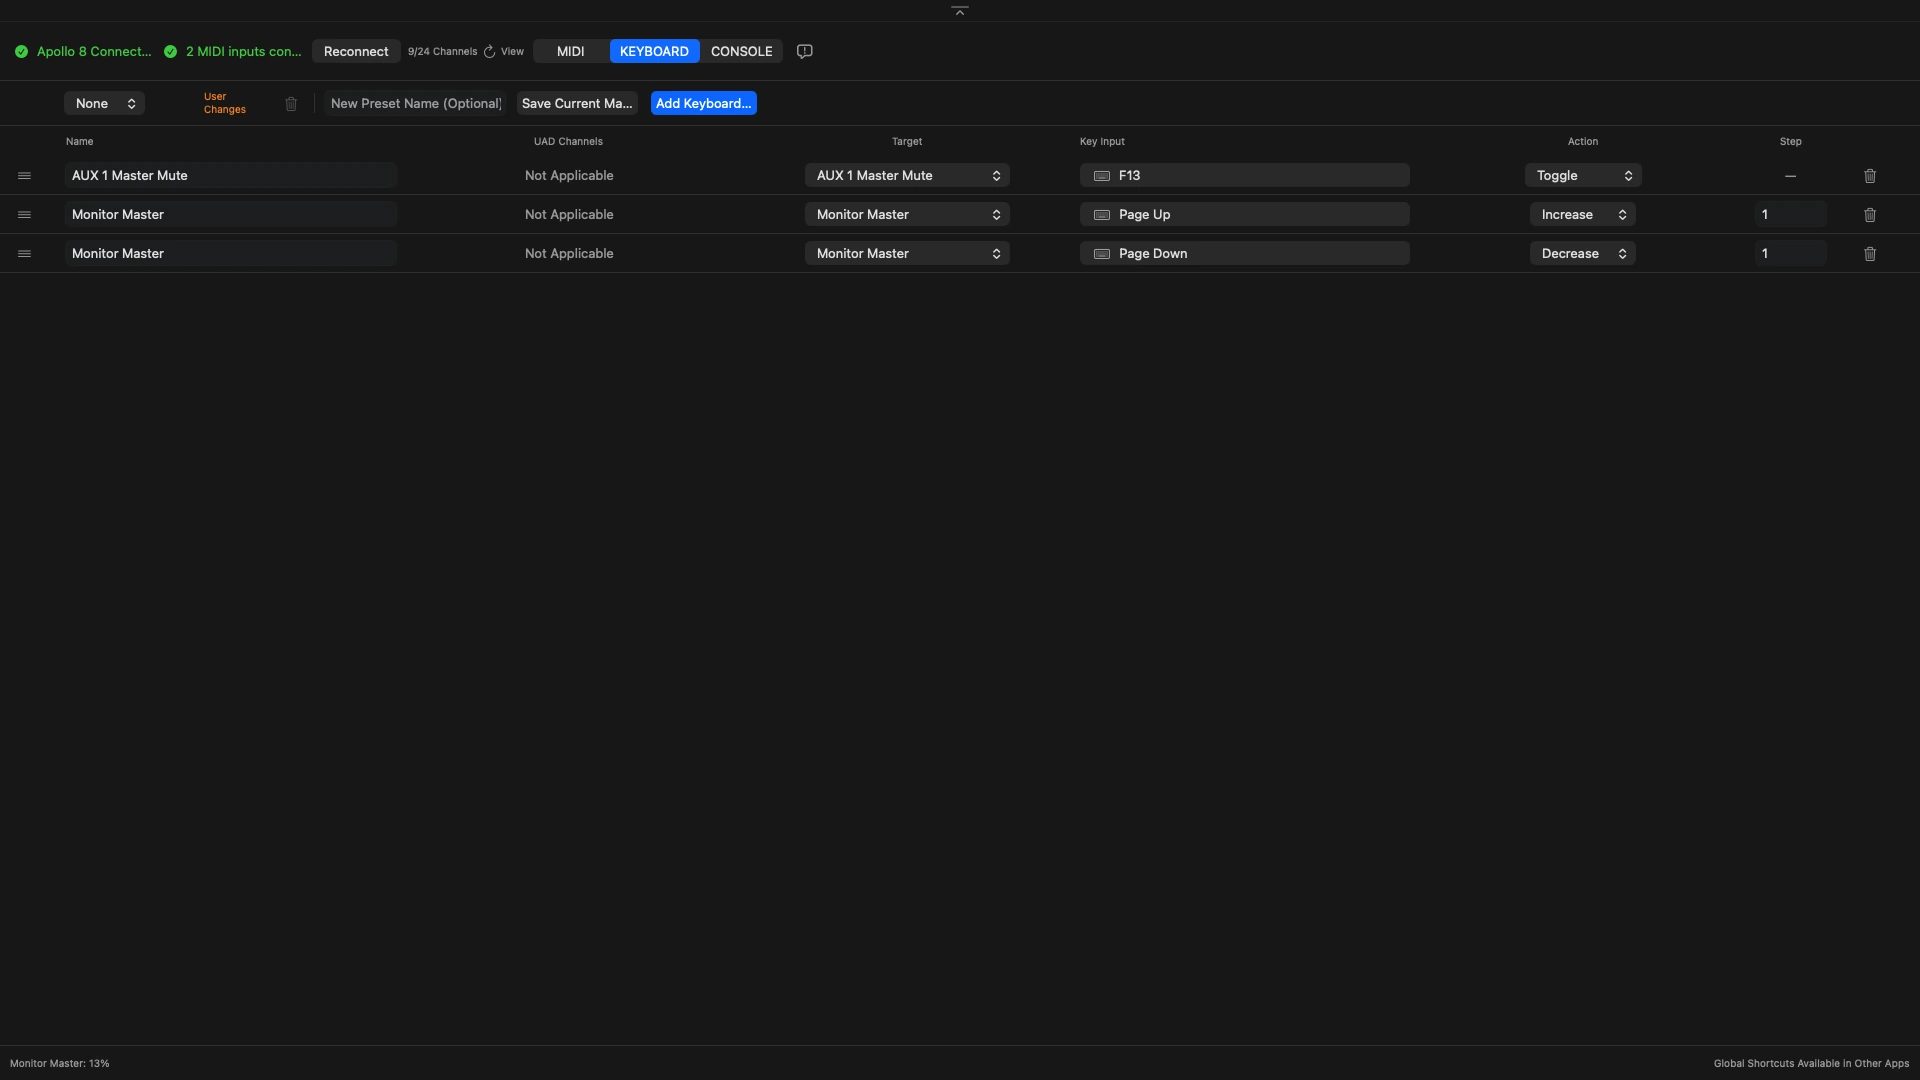Delete the AUX 1 Master Mute mapping
Viewport: 1920px width, 1080px height.
coord(1870,176)
